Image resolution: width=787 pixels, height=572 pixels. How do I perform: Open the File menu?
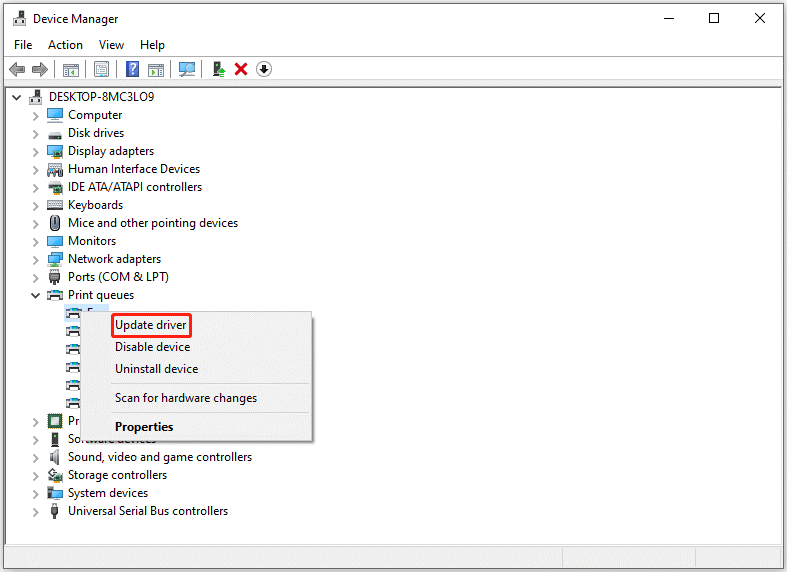[23, 45]
